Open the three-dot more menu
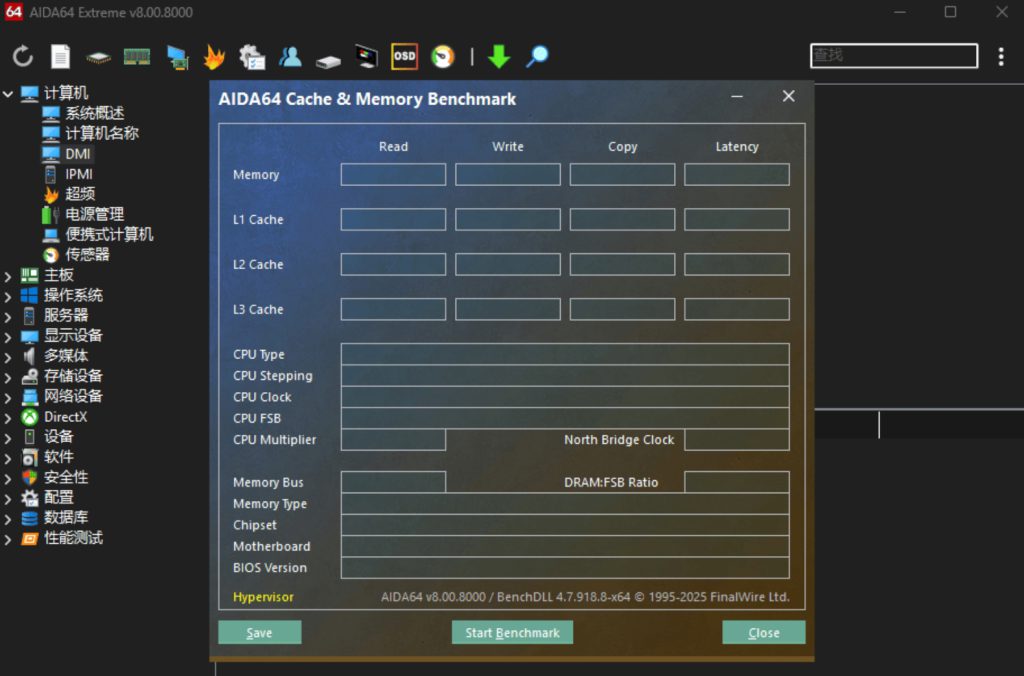The image size is (1024, 676). pos(1001,57)
